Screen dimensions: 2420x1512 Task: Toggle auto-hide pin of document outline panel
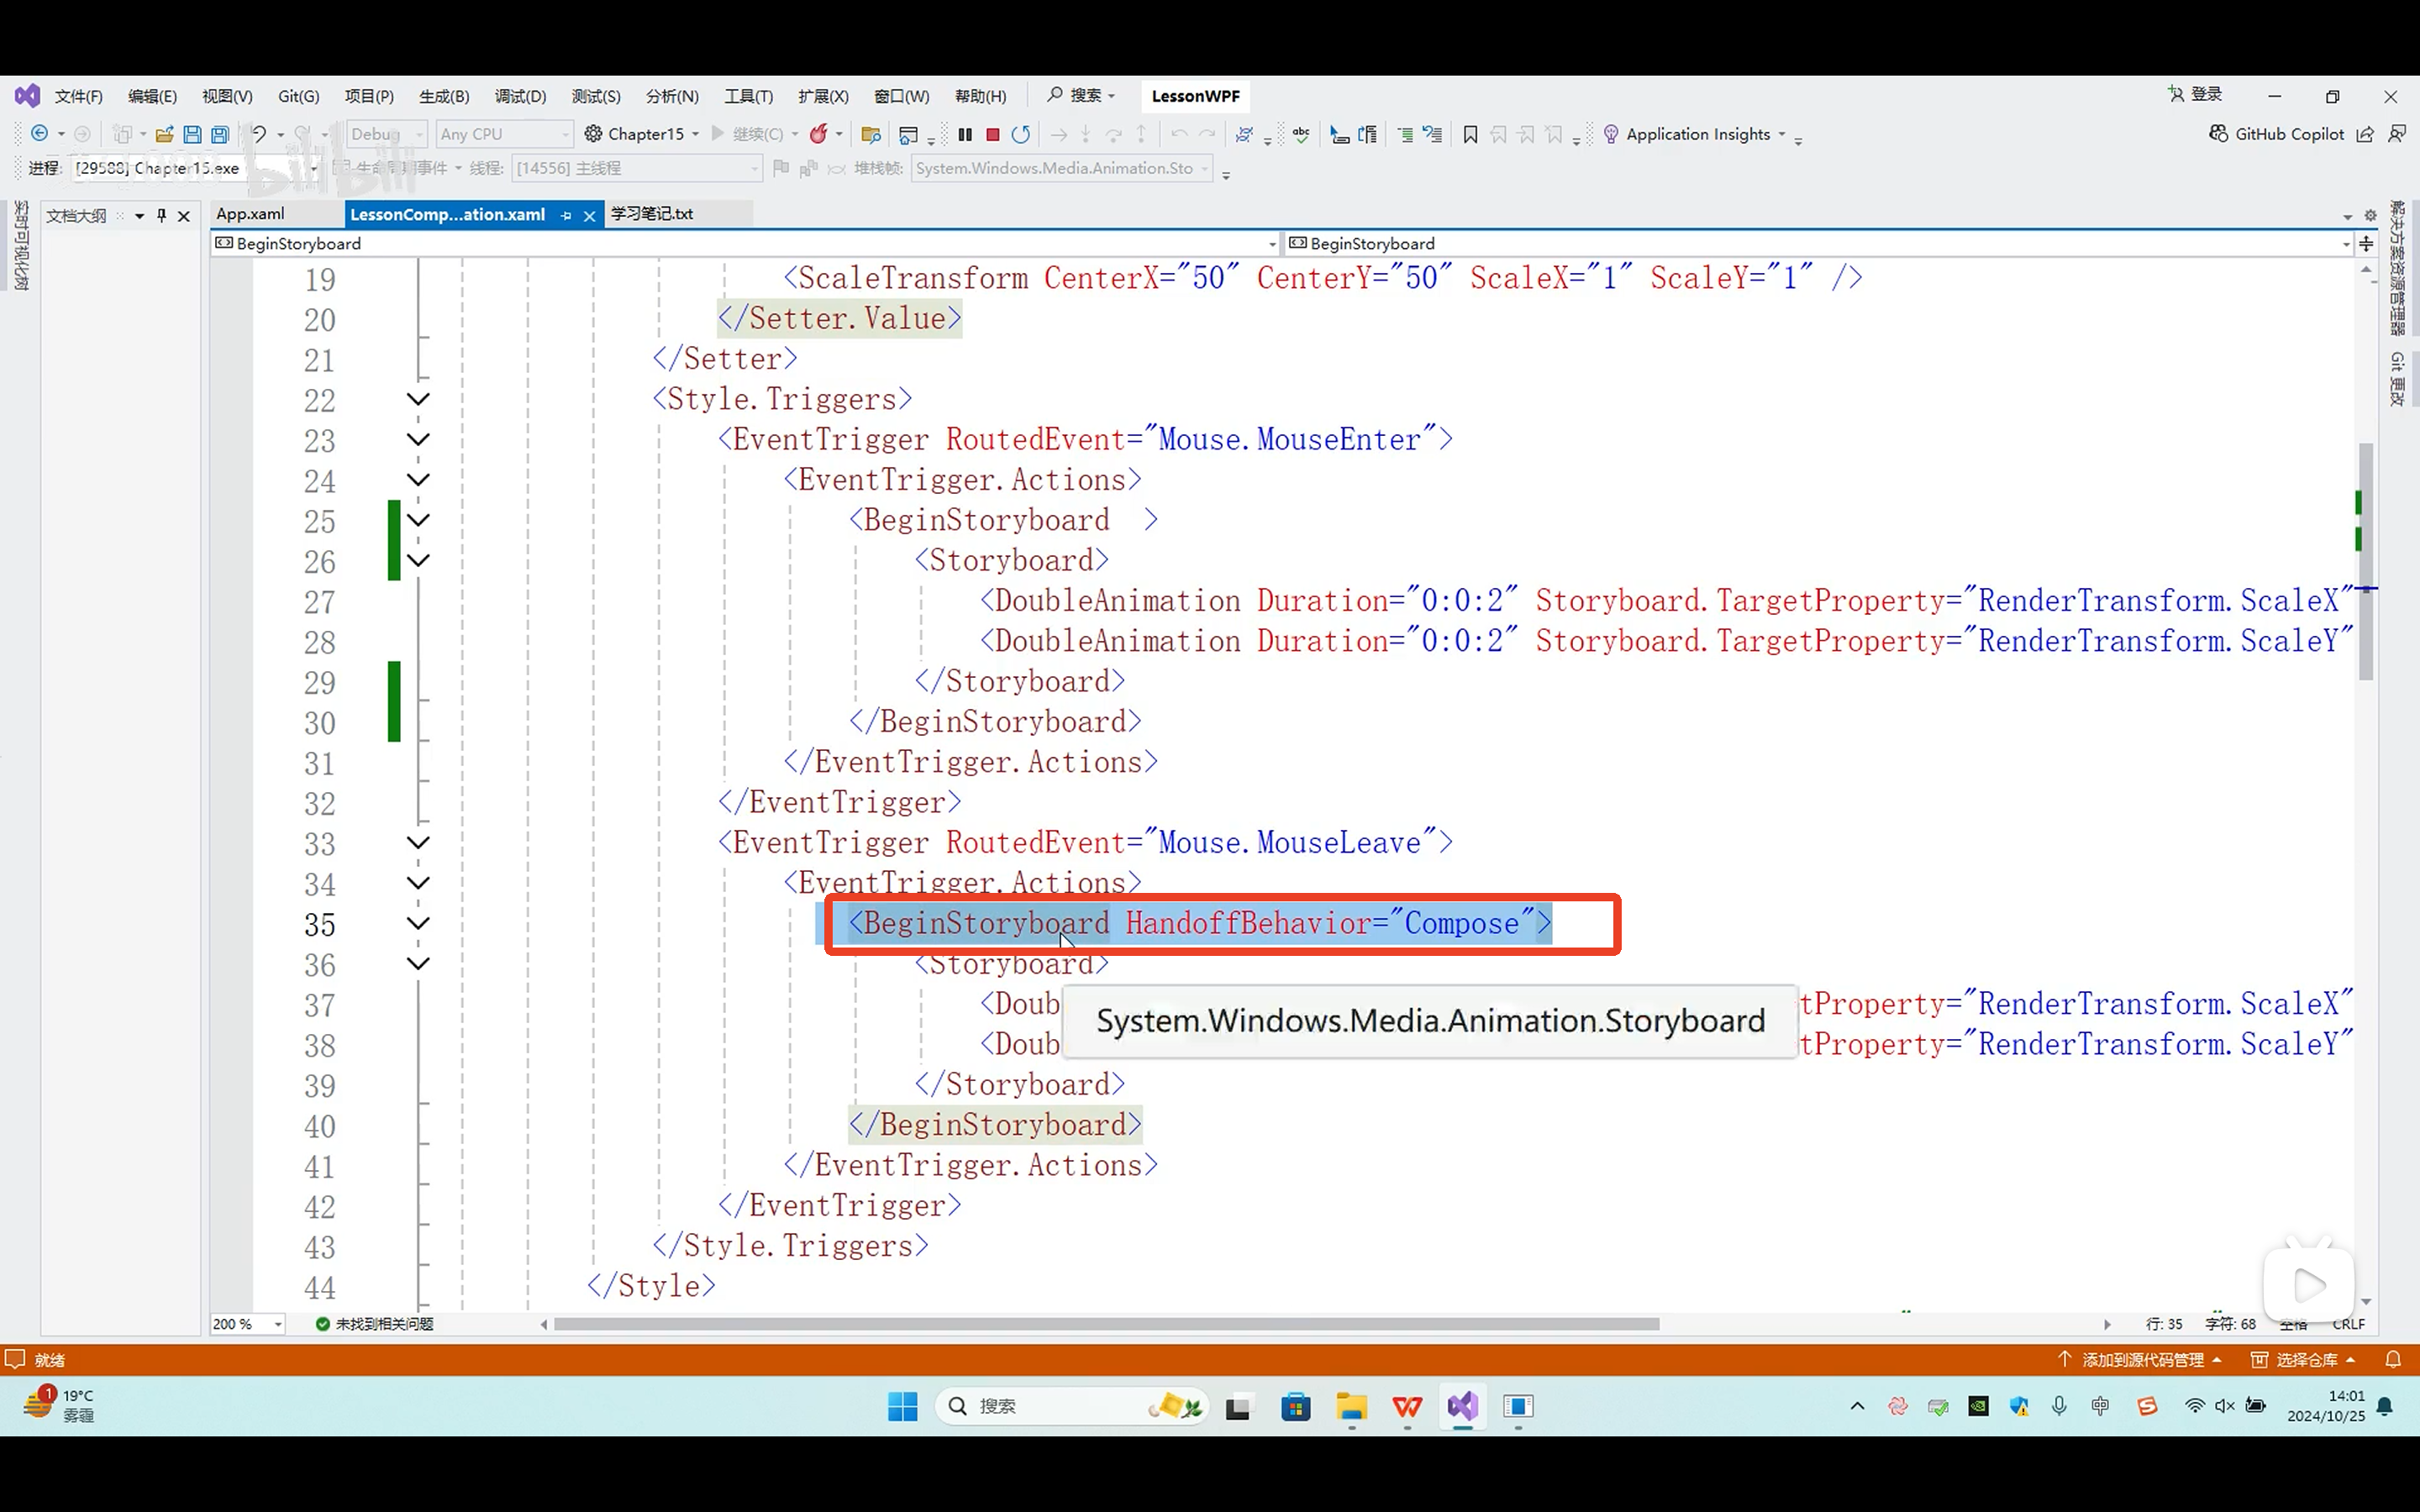click(x=161, y=215)
